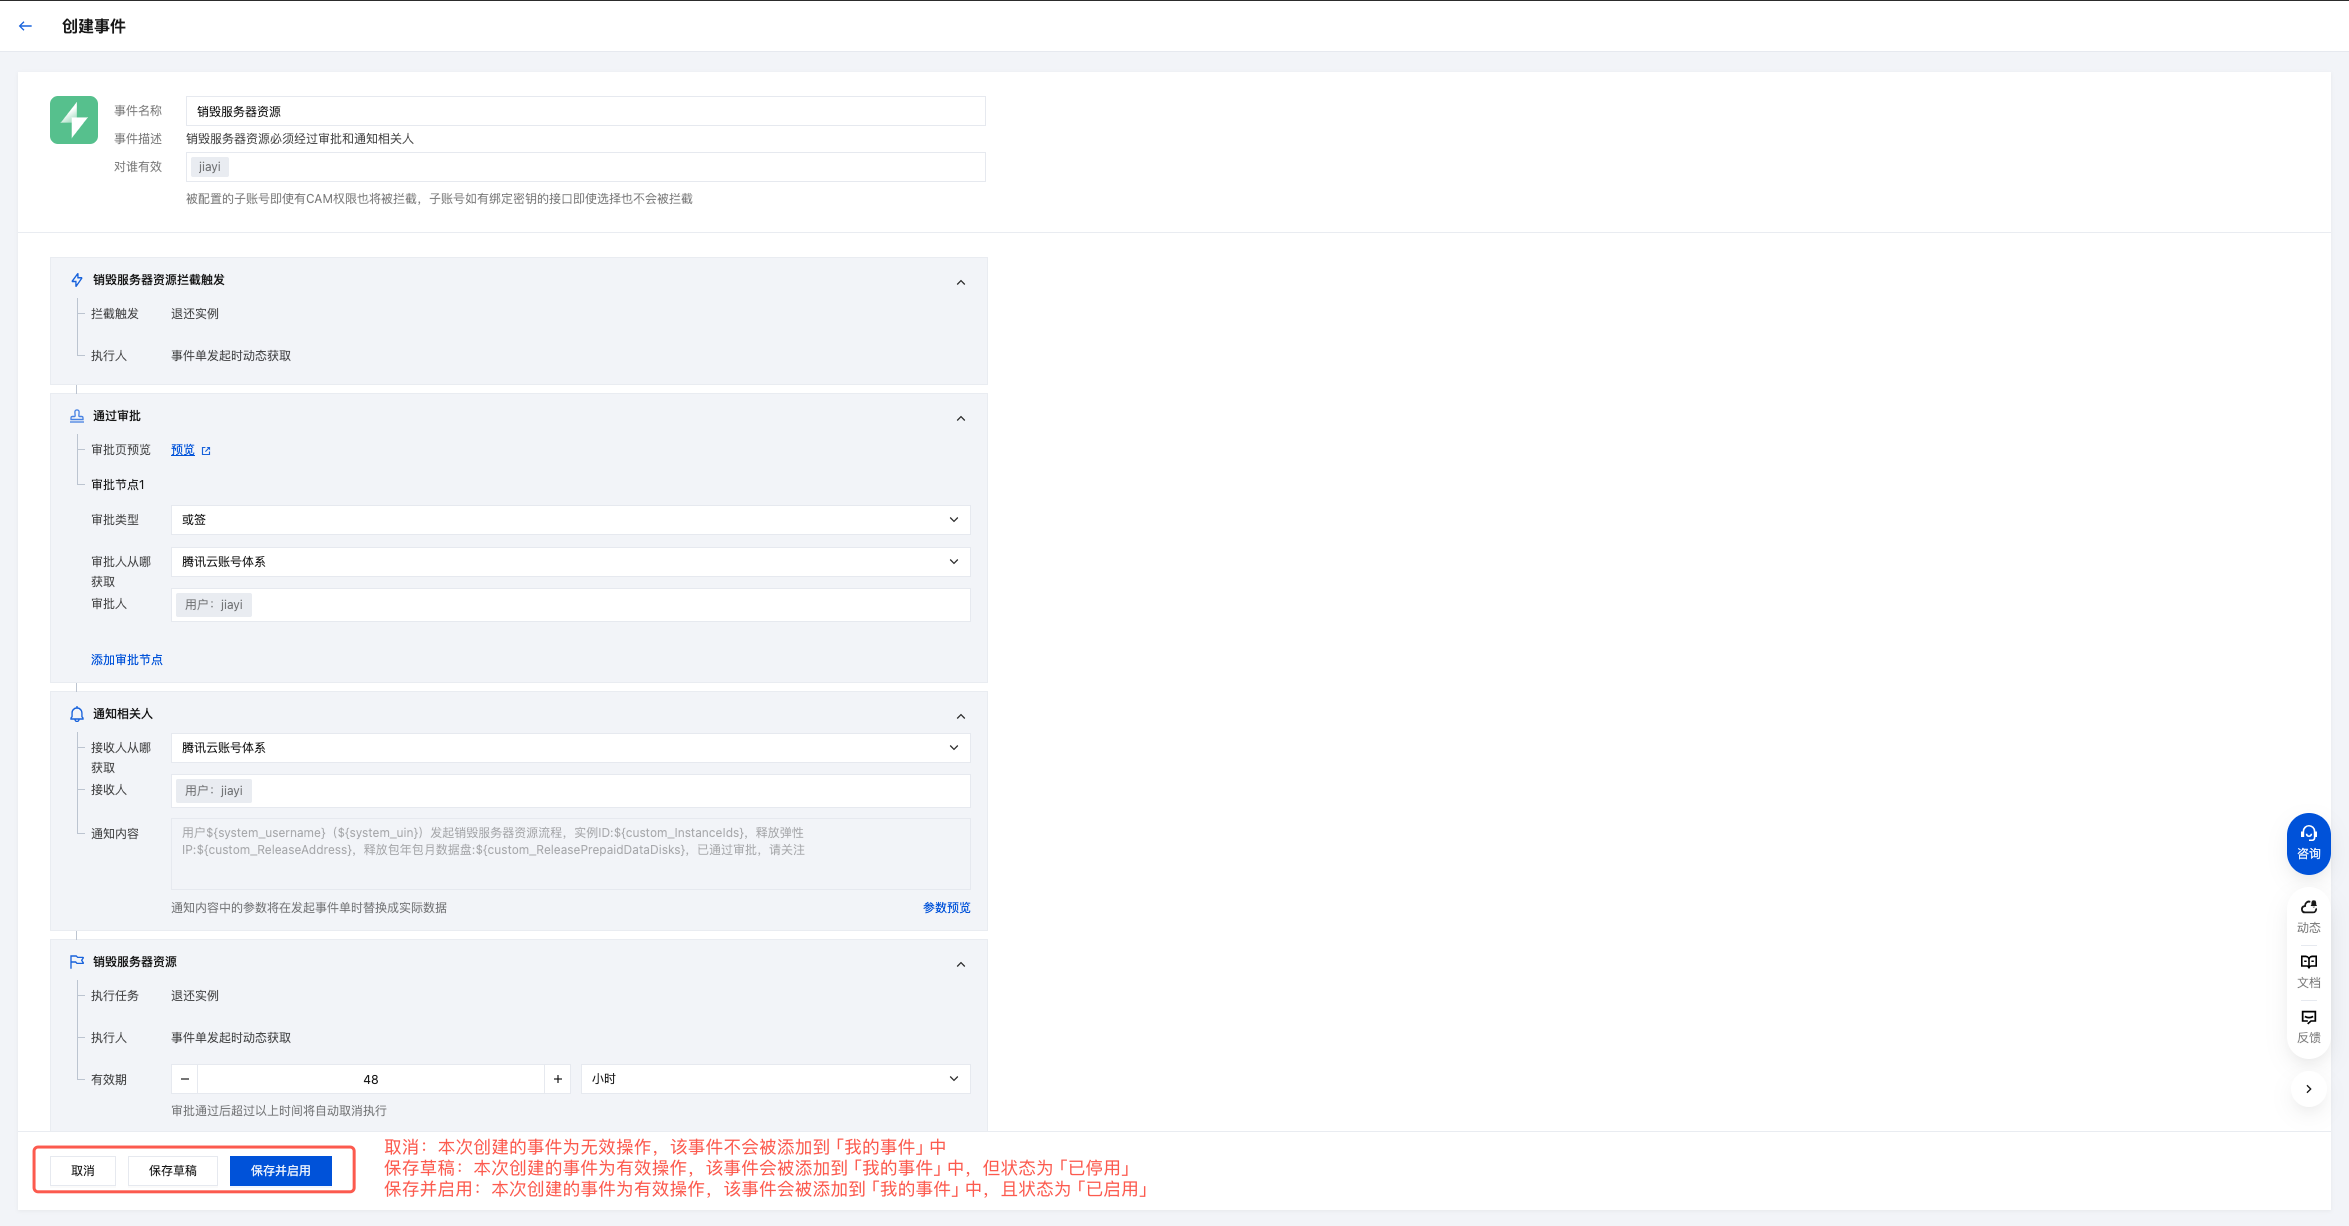Image resolution: width=2349 pixels, height=1226 pixels.
Task: Click the 事件名称 input field
Action: click(585, 111)
